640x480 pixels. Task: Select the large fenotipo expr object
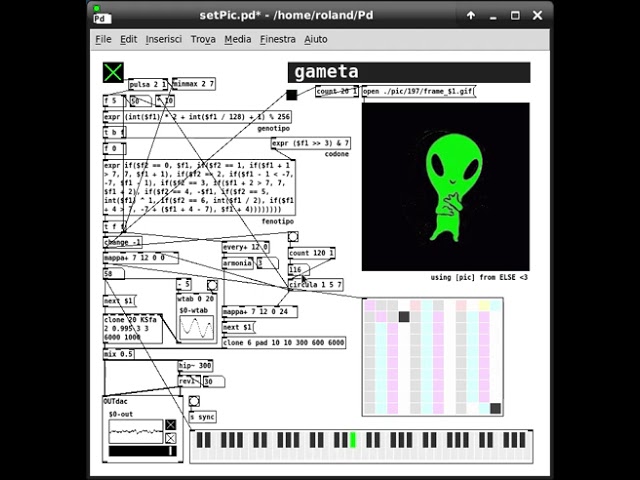click(199, 188)
